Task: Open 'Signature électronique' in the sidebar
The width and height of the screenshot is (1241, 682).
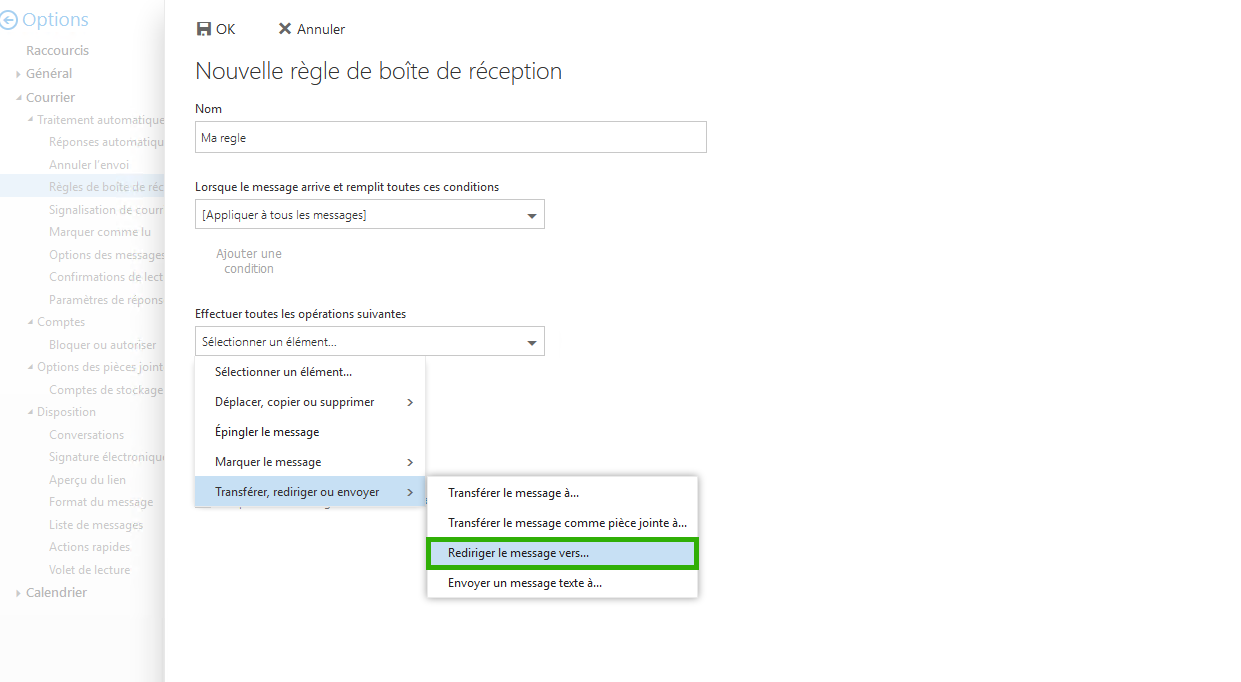Action: click(x=107, y=457)
